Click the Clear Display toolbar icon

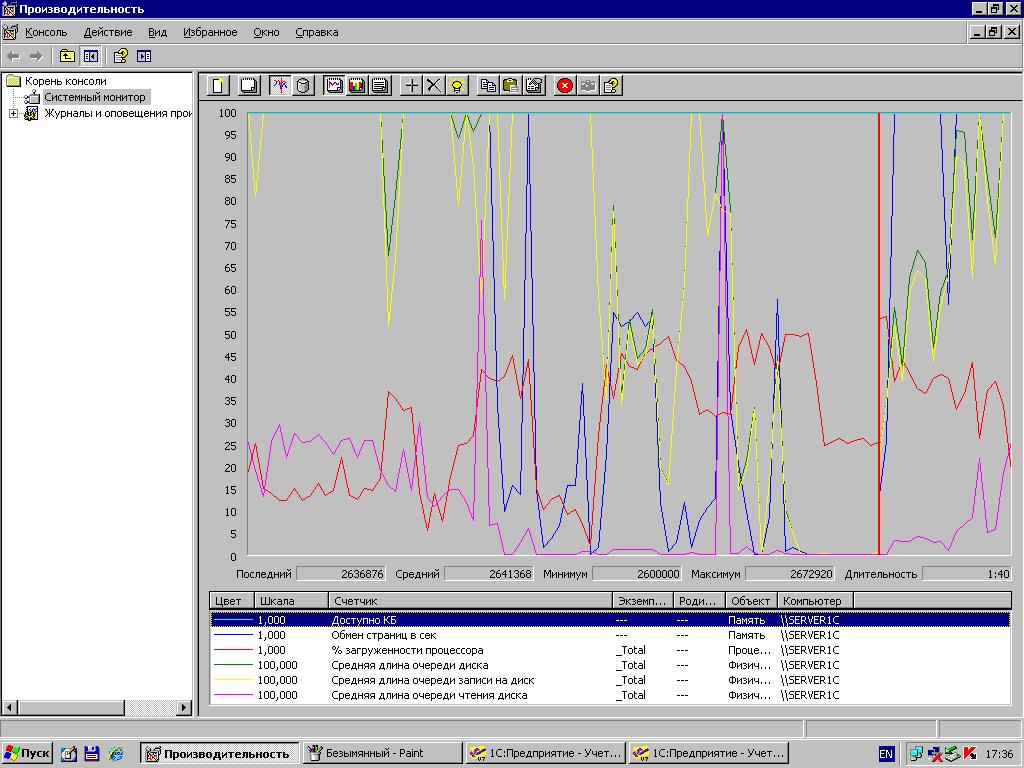tap(249, 86)
